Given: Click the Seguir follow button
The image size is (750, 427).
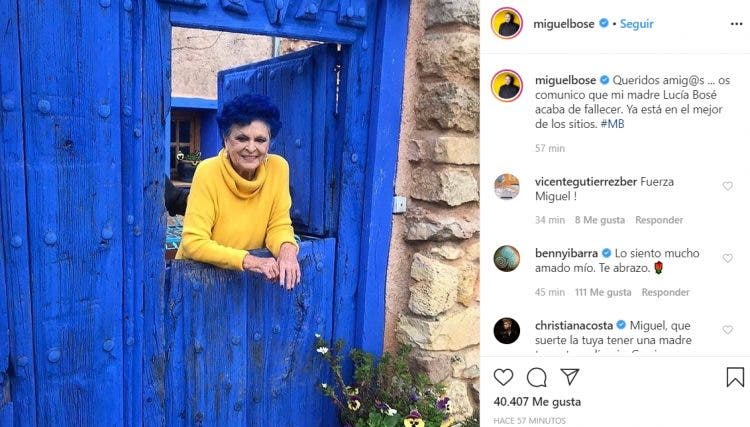Looking at the screenshot, I should [637, 23].
